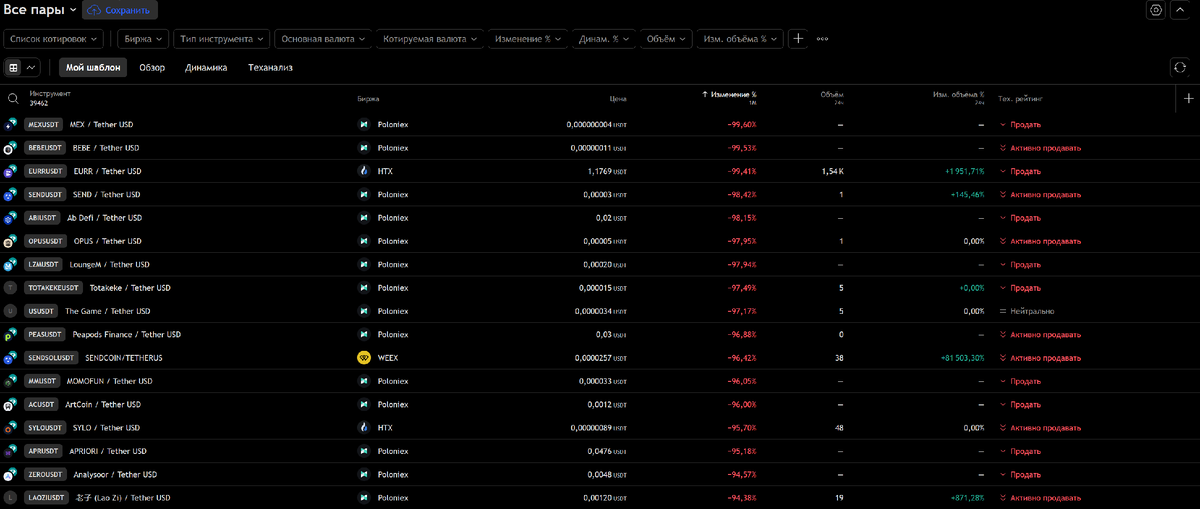Screen dimensions: 1200x509
Task: Click the Сохранить save button
Action: tap(120, 10)
